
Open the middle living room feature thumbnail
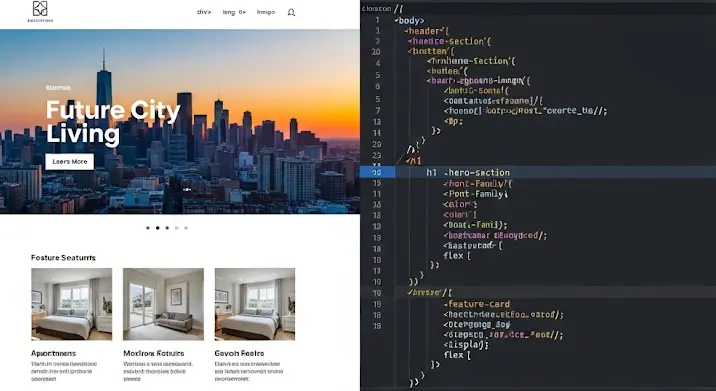[x=163, y=304]
